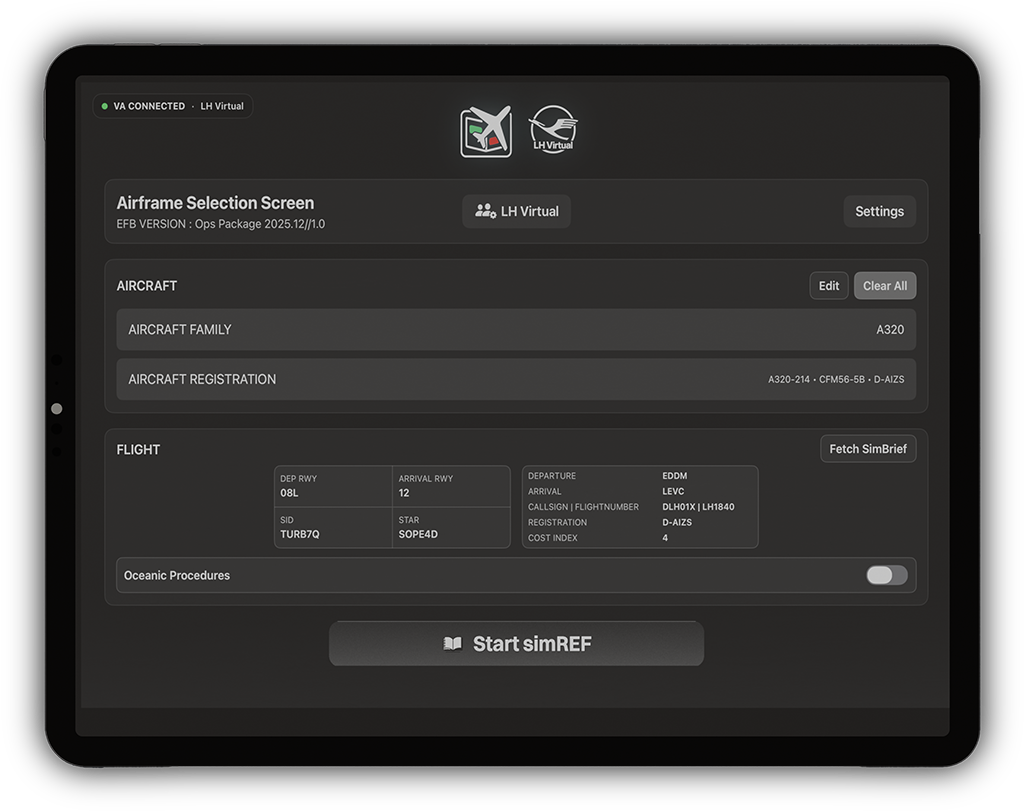
Task: Click the Callsign DLH01X flight number row
Action: point(639,507)
